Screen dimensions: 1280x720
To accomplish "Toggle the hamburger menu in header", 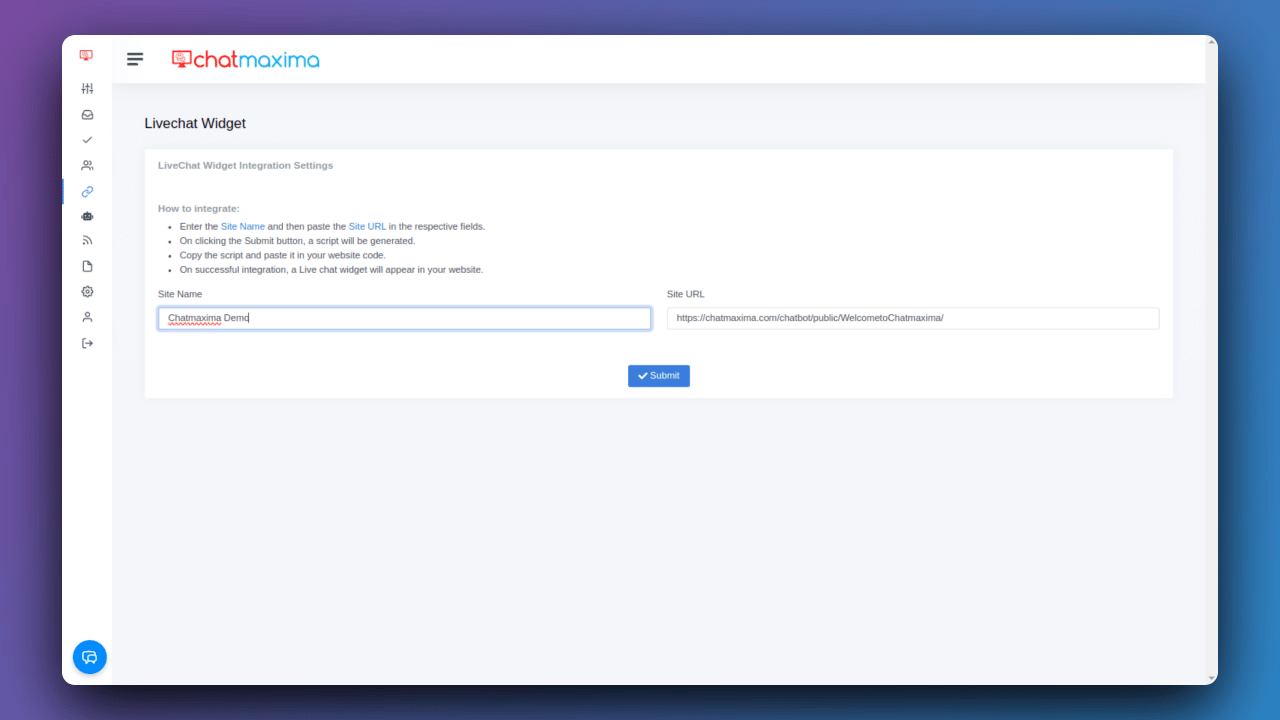I will (135, 59).
